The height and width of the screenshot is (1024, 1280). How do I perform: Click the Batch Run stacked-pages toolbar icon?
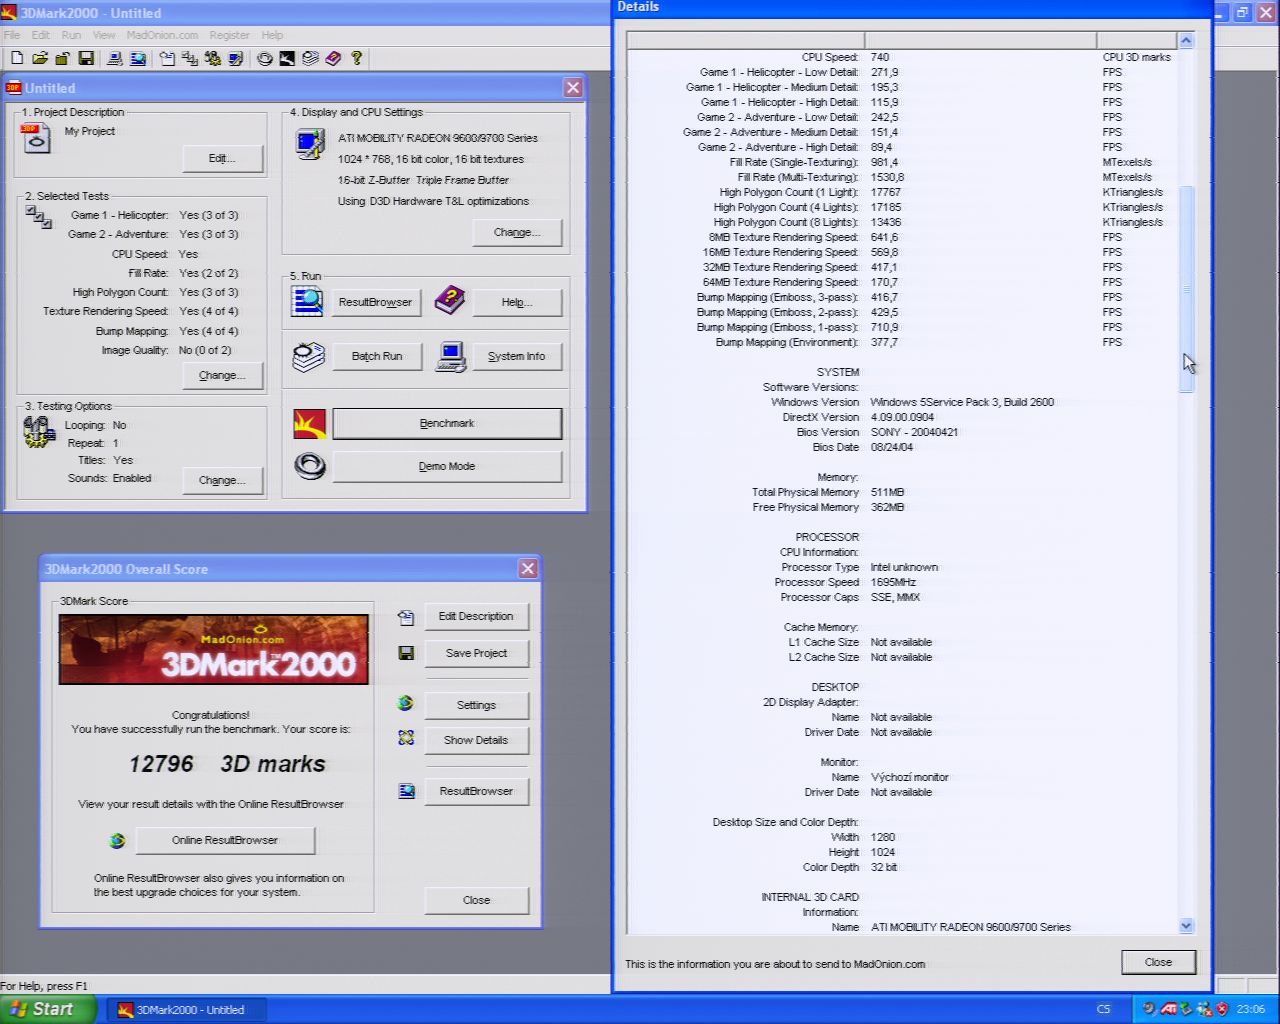310,59
